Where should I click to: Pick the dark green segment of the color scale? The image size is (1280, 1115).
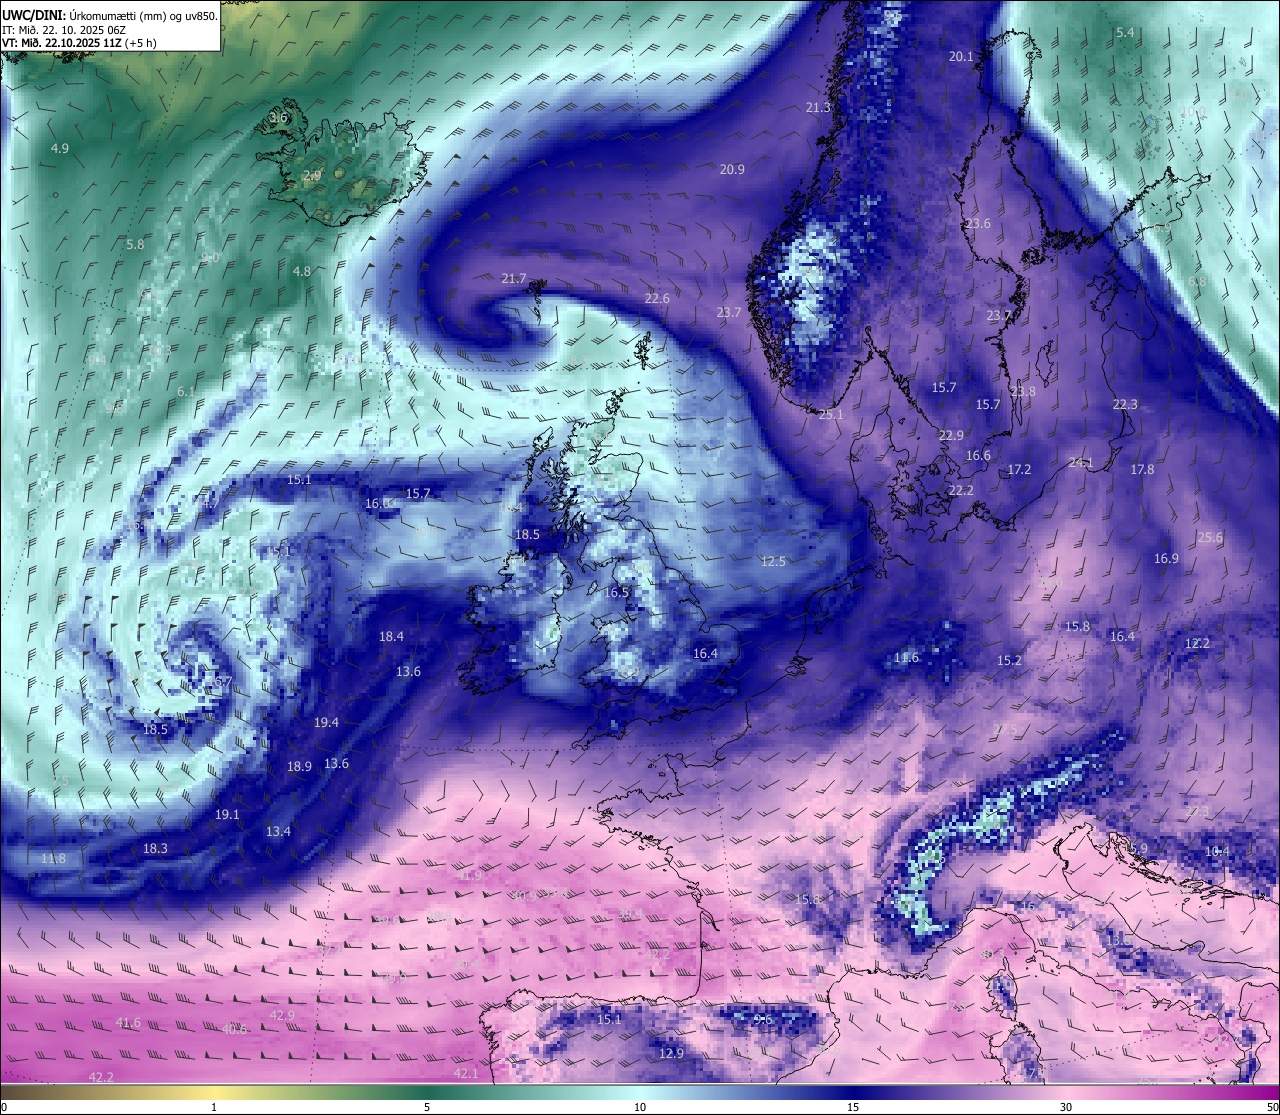coord(427,1092)
